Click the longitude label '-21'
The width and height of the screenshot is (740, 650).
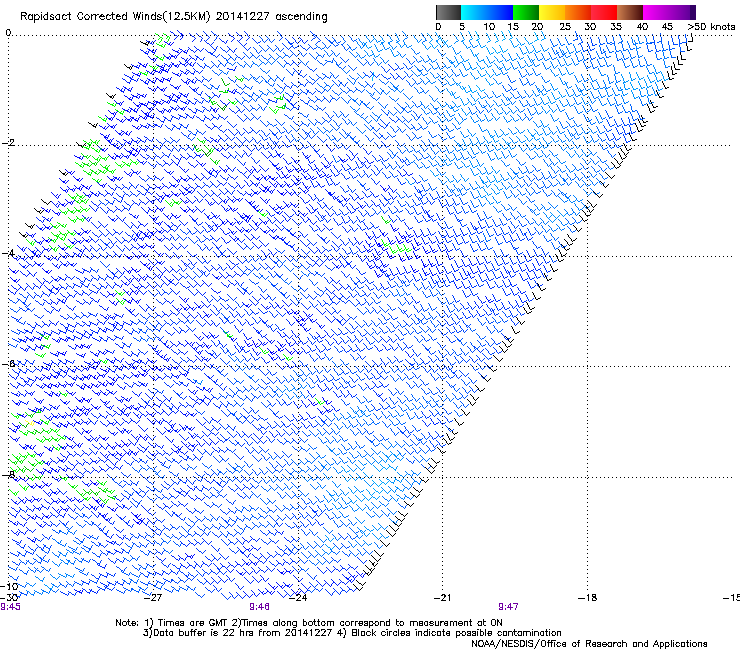point(443,598)
